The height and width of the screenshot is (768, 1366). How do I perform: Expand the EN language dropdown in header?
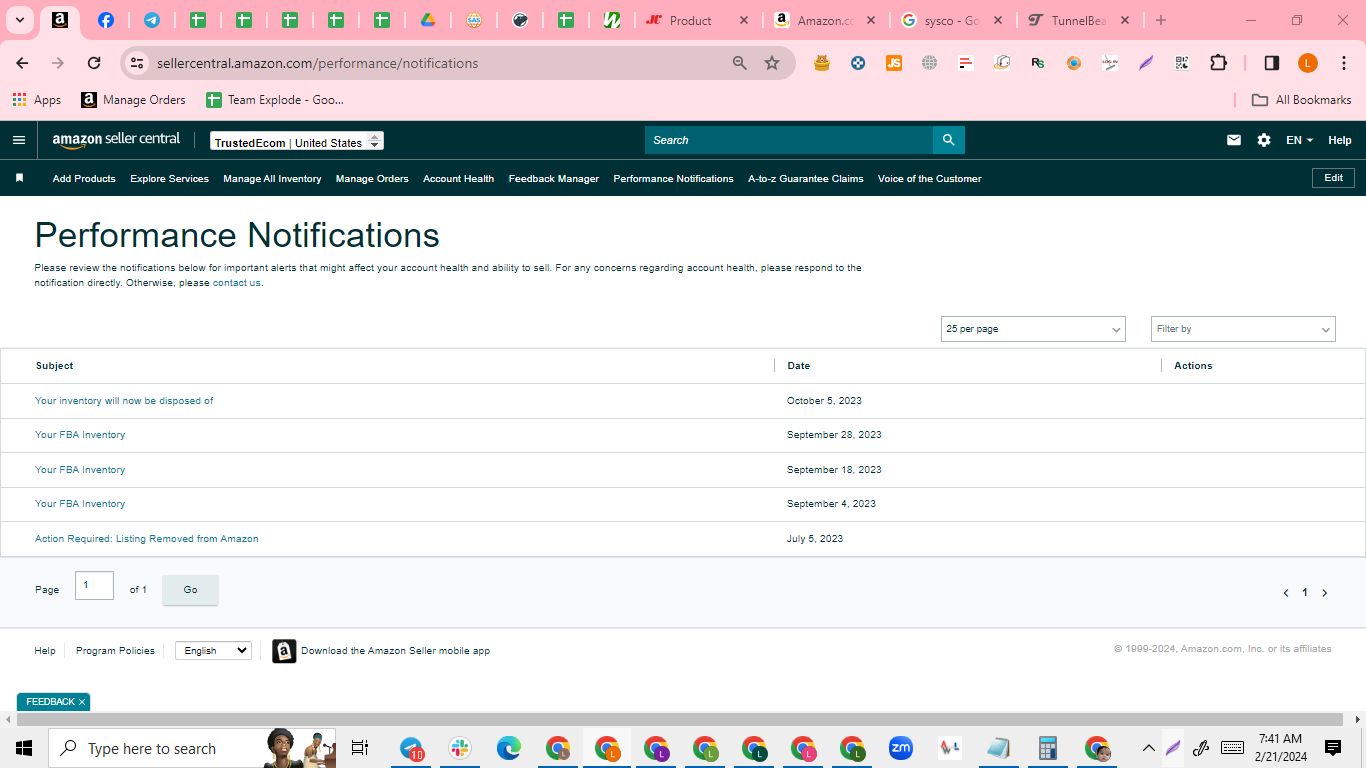coord(1299,140)
